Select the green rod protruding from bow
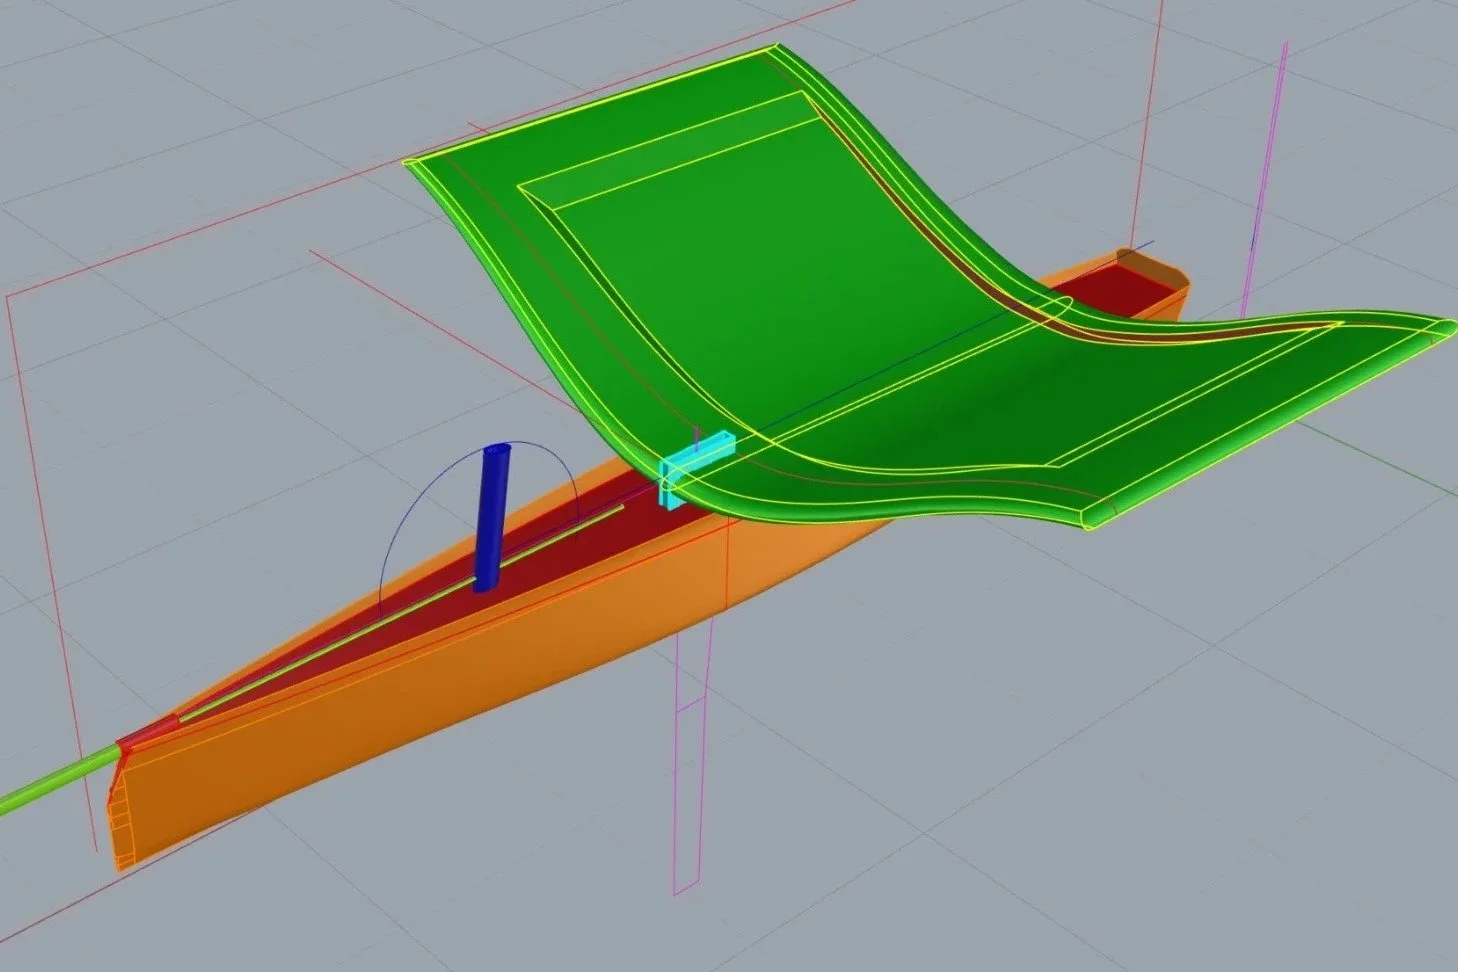1458x972 pixels. (x=62, y=778)
